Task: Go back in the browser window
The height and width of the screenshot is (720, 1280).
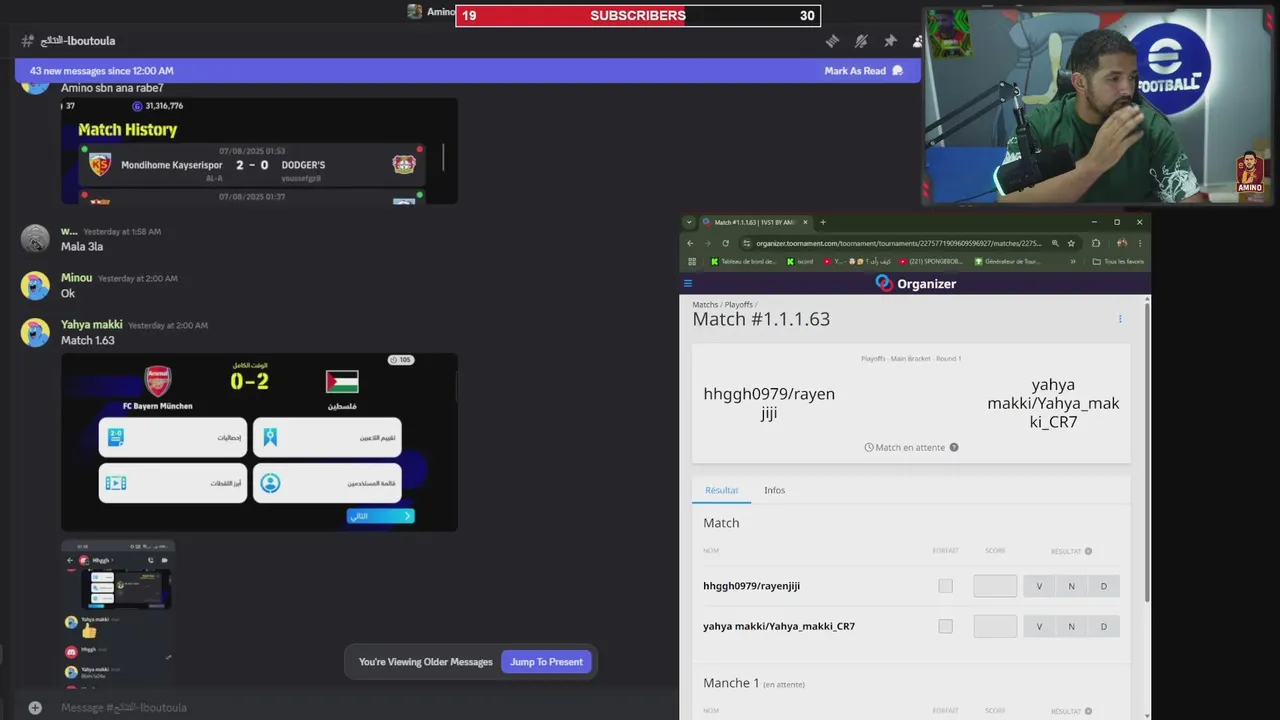Action: click(x=690, y=243)
